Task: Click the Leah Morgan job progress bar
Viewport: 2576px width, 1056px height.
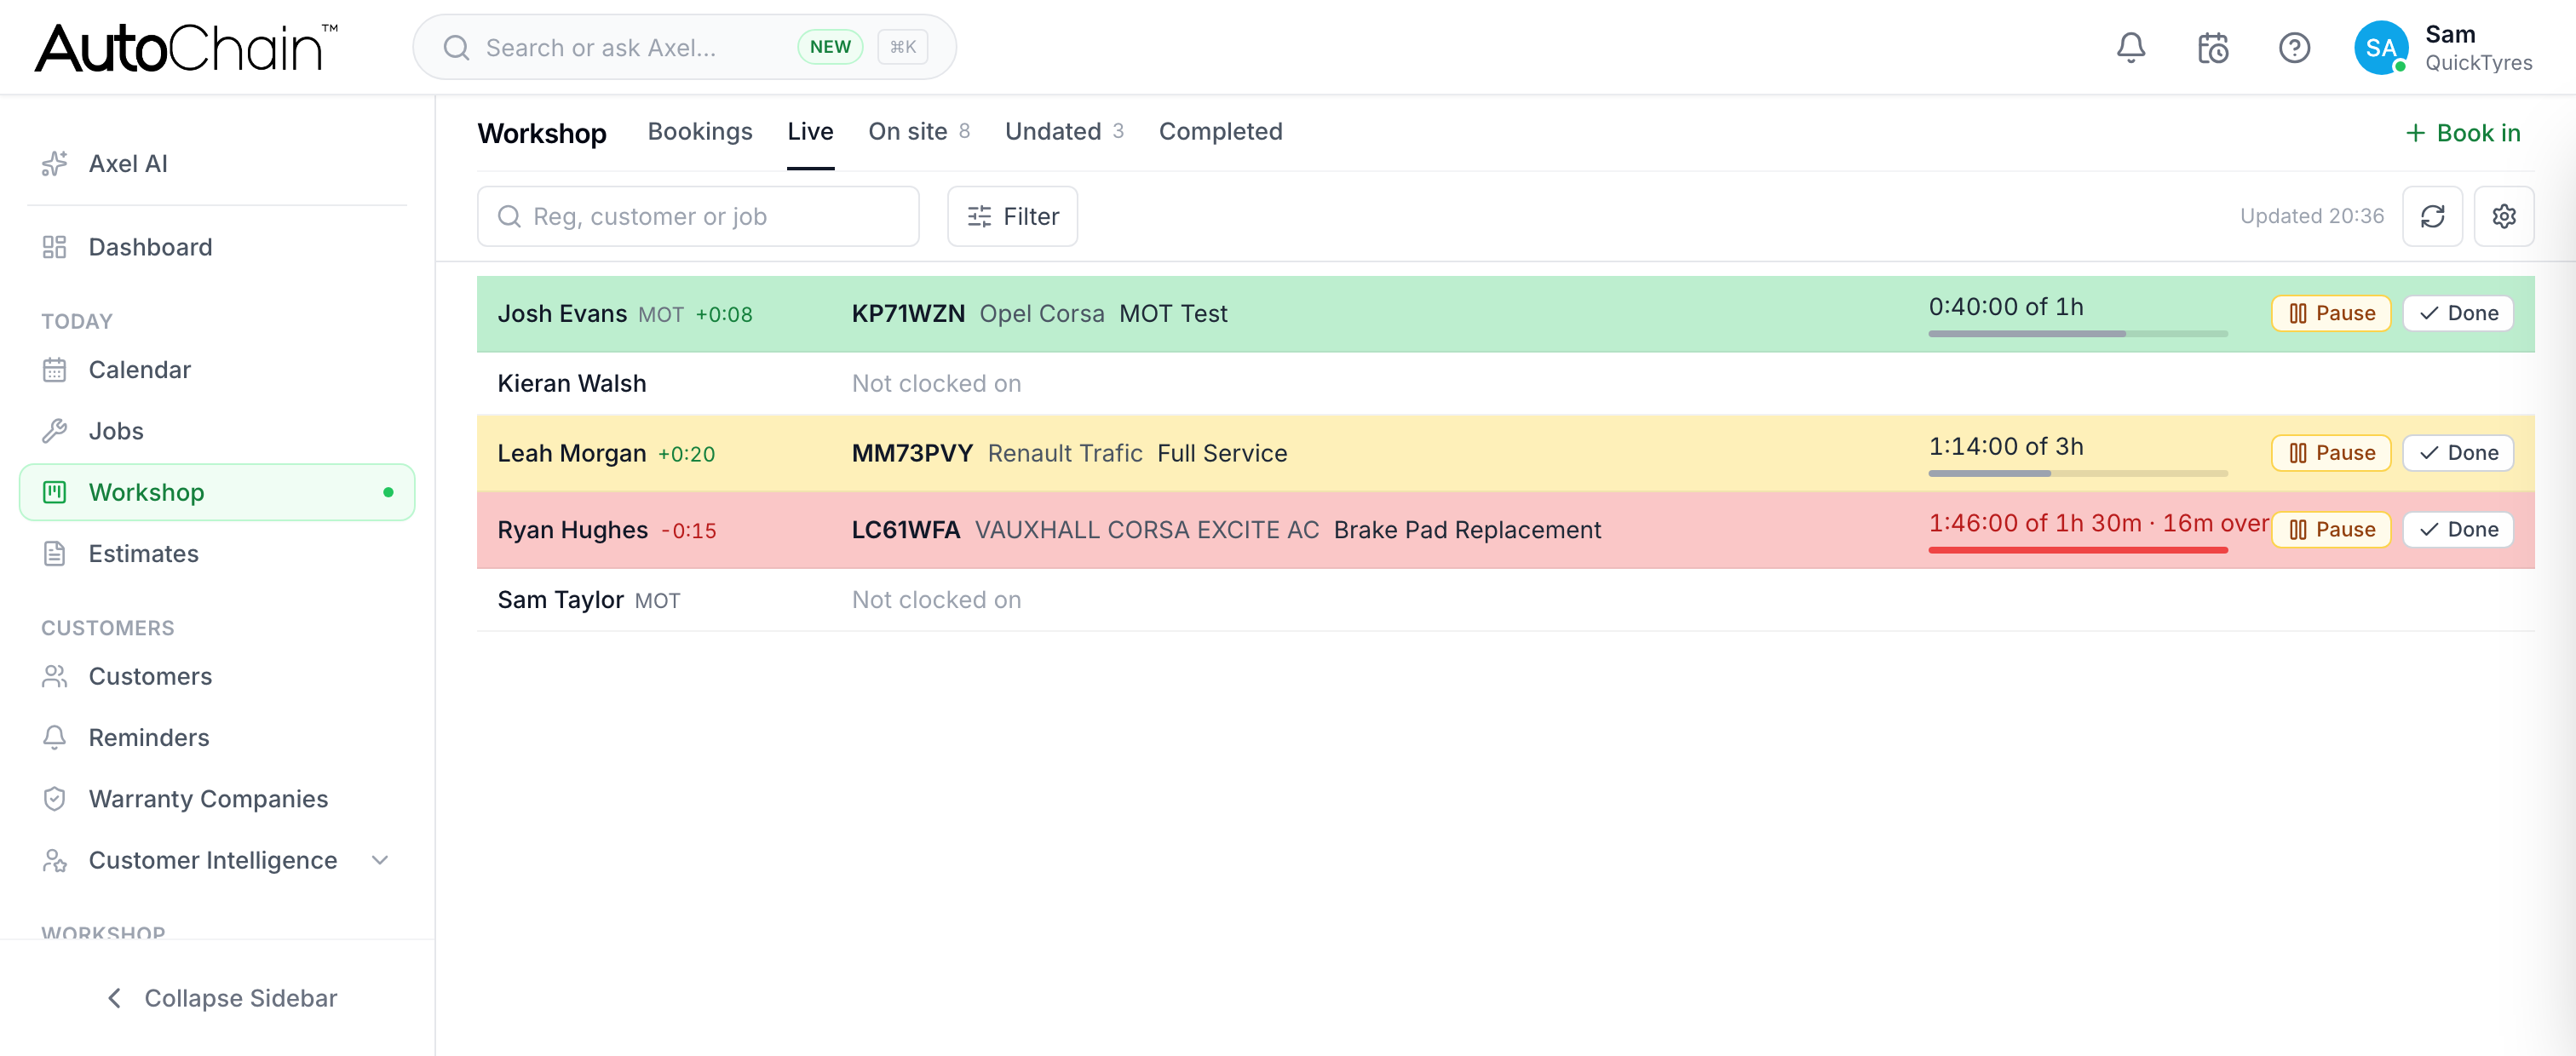Action: pos(2078,473)
